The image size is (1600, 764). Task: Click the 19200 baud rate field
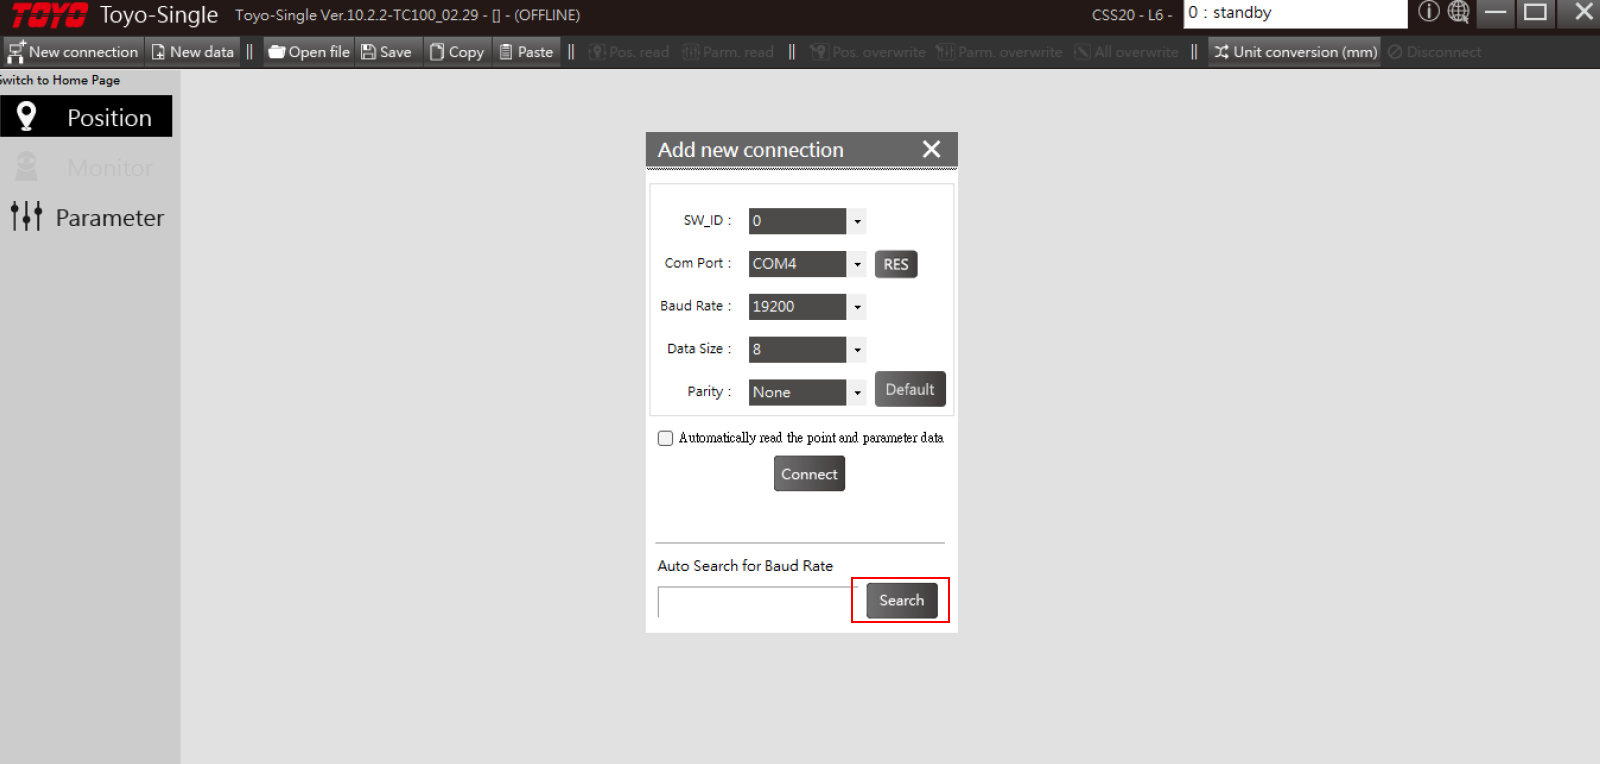pos(798,307)
